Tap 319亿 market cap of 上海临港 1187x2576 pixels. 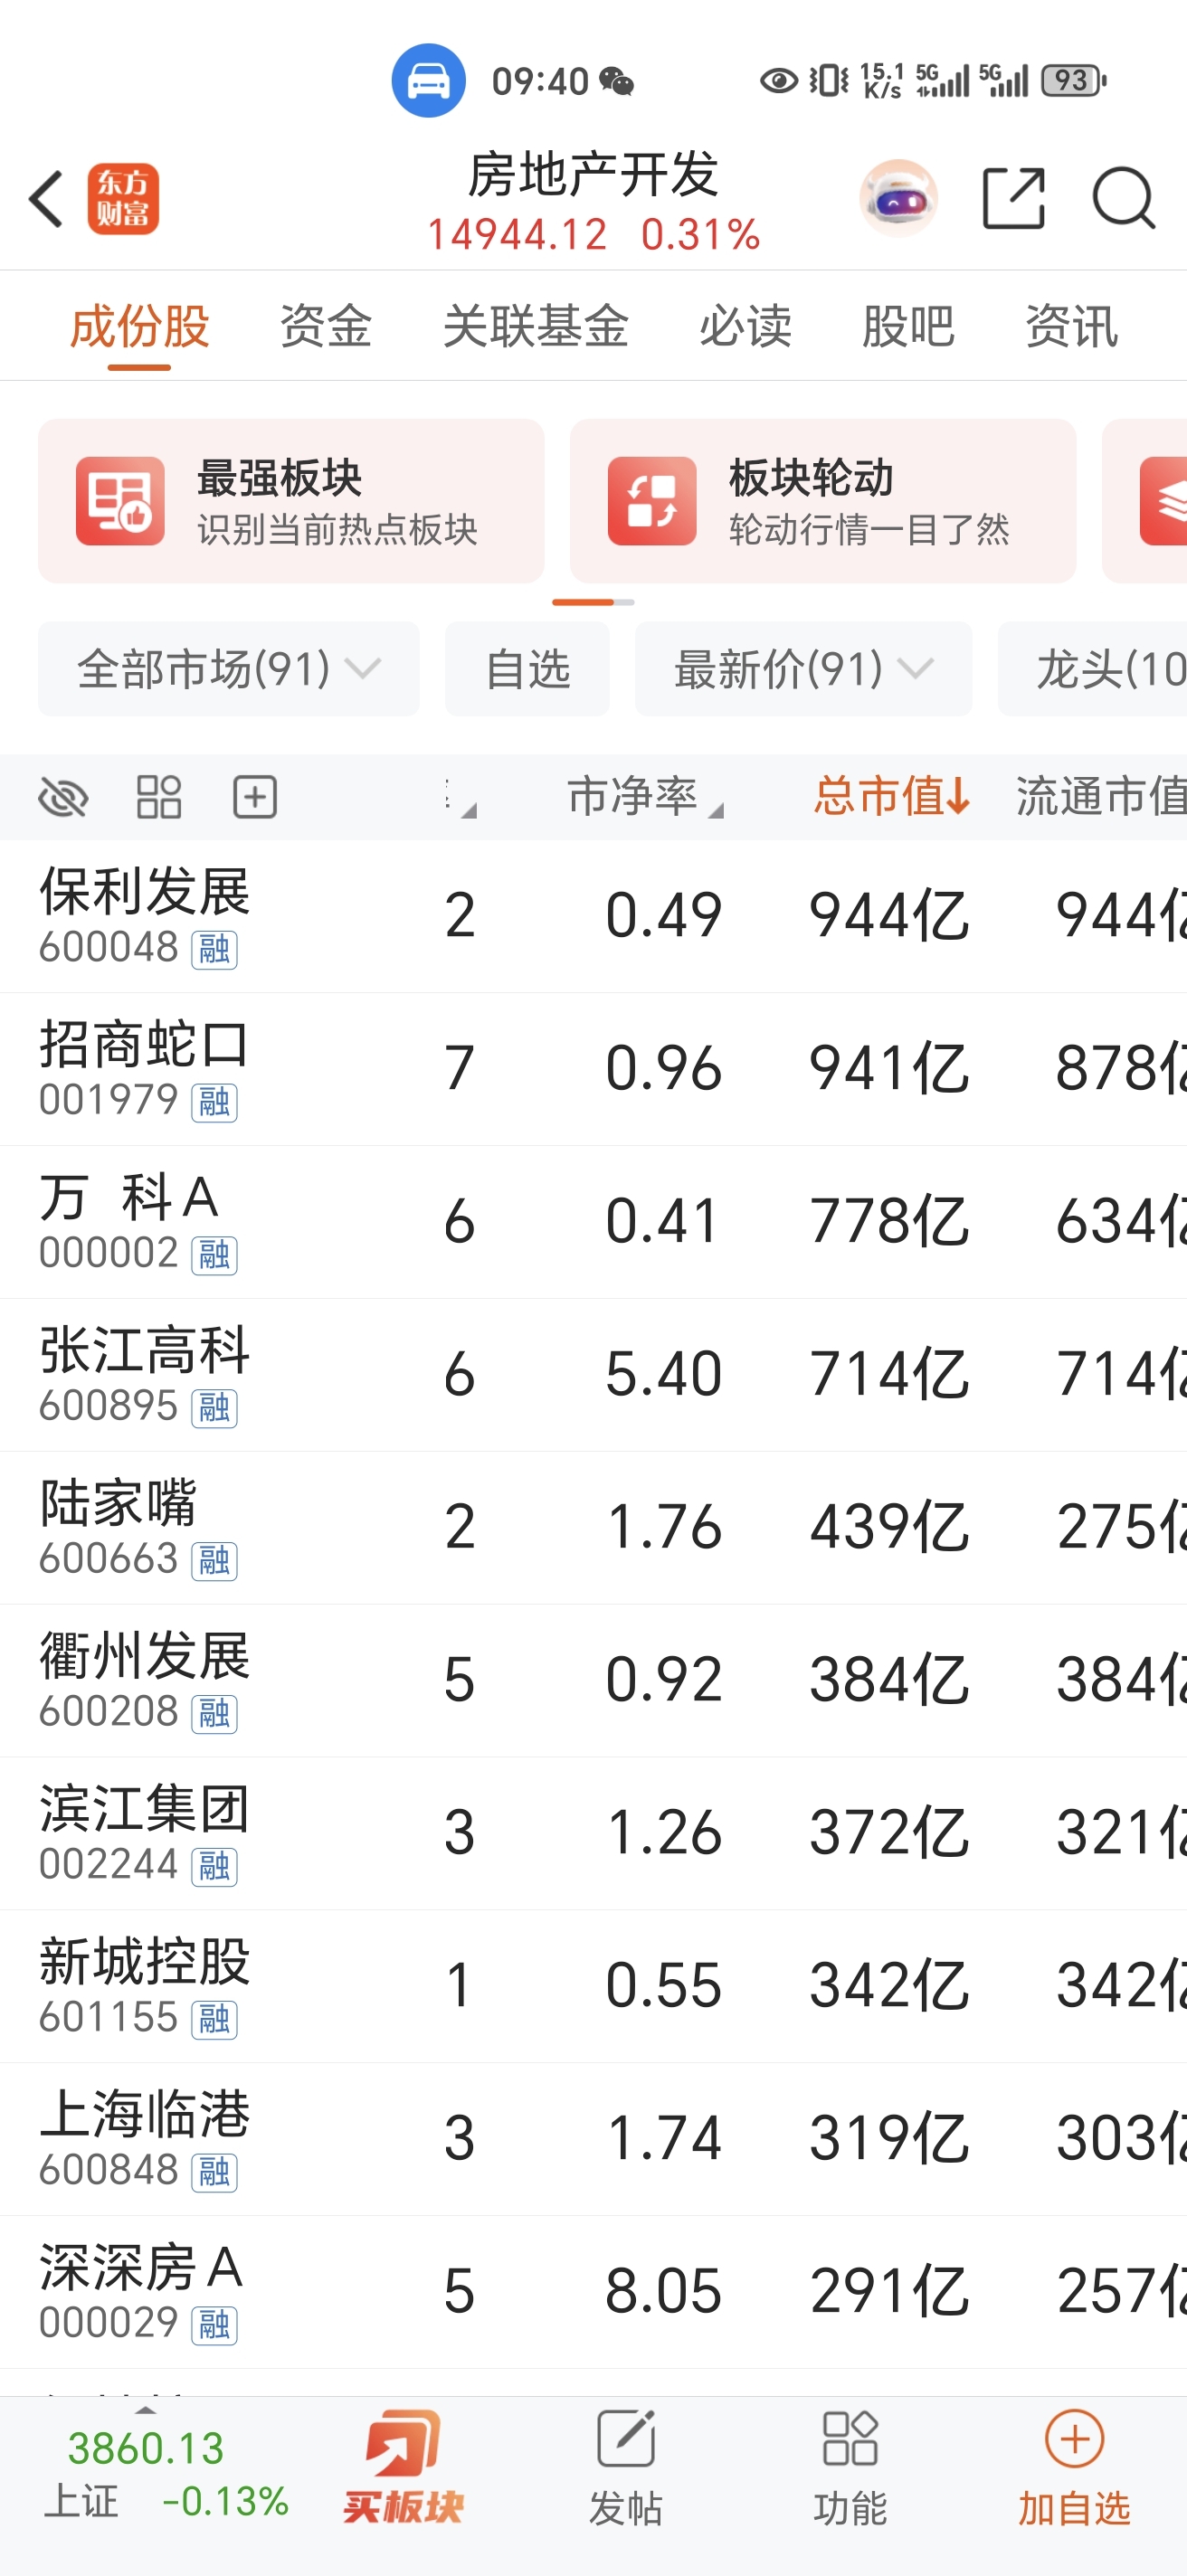click(x=889, y=2139)
